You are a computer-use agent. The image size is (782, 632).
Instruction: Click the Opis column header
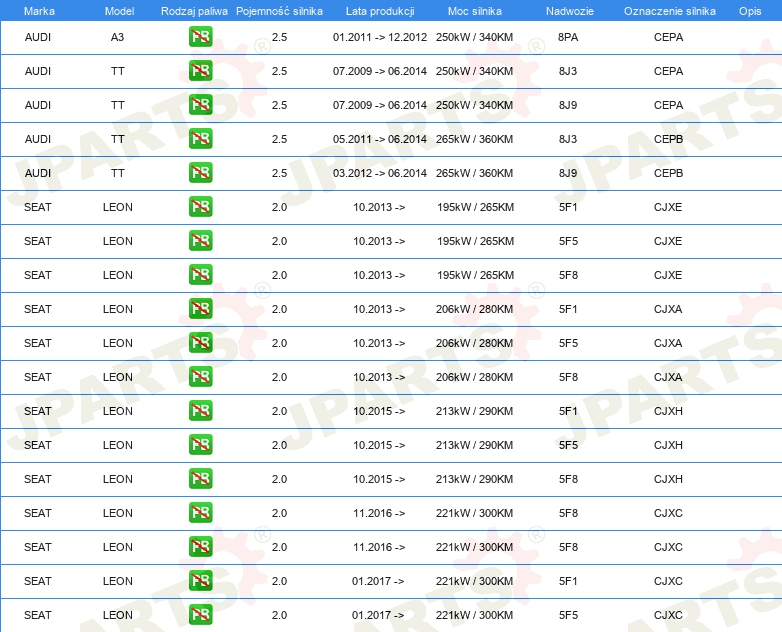[x=750, y=11]
